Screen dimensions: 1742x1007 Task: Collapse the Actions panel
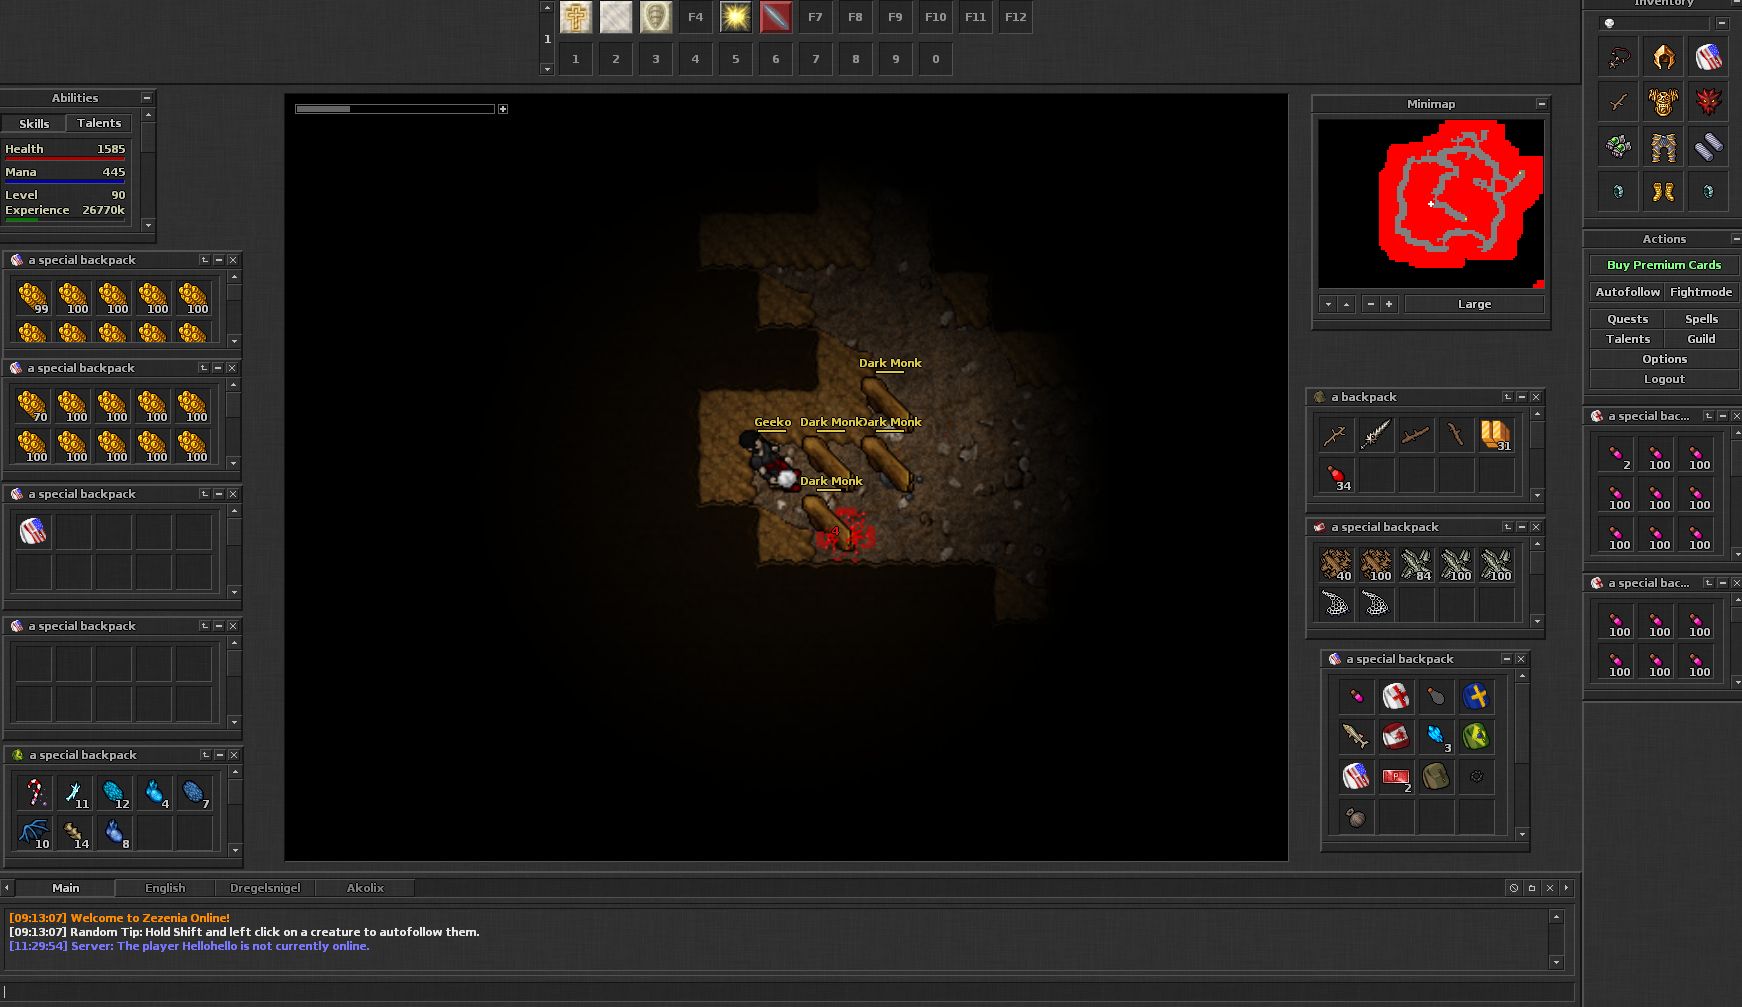[1736, 239]
